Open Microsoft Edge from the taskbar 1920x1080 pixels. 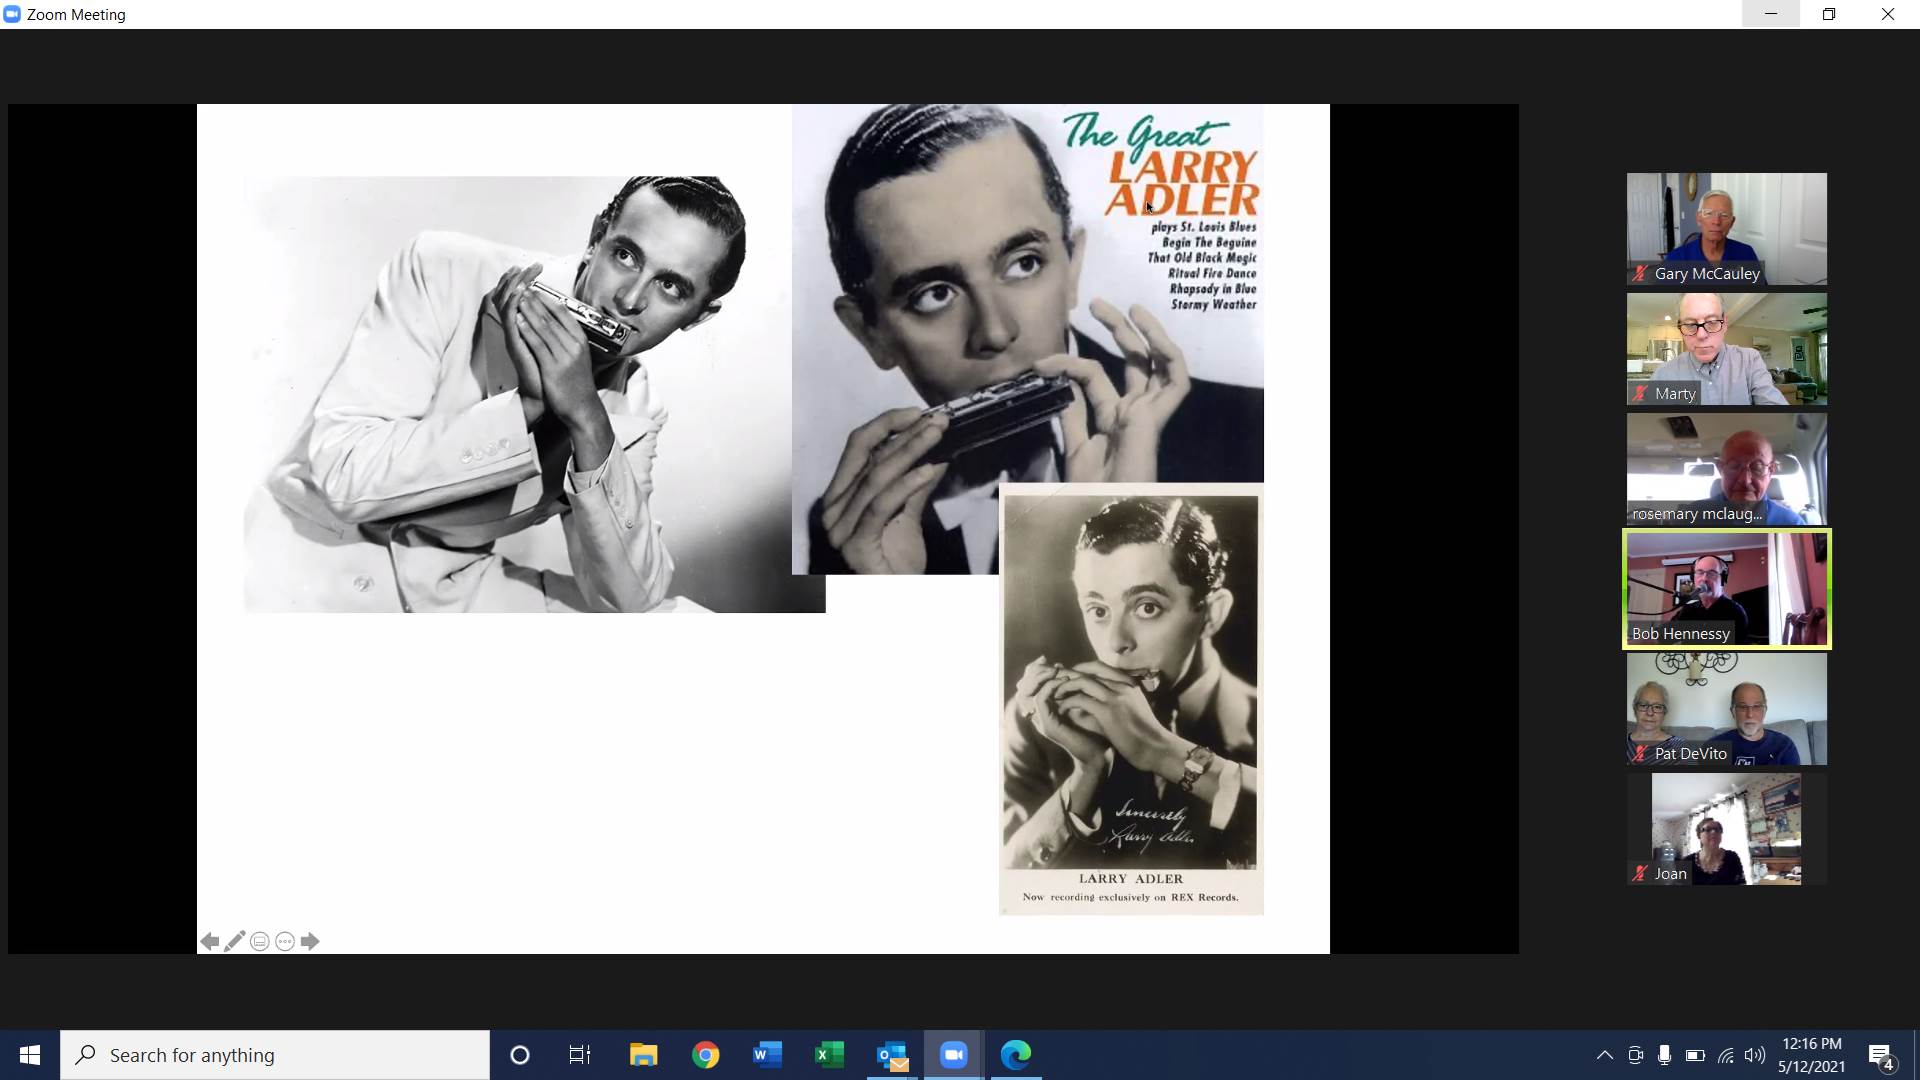click(x=1016, y=1055)
